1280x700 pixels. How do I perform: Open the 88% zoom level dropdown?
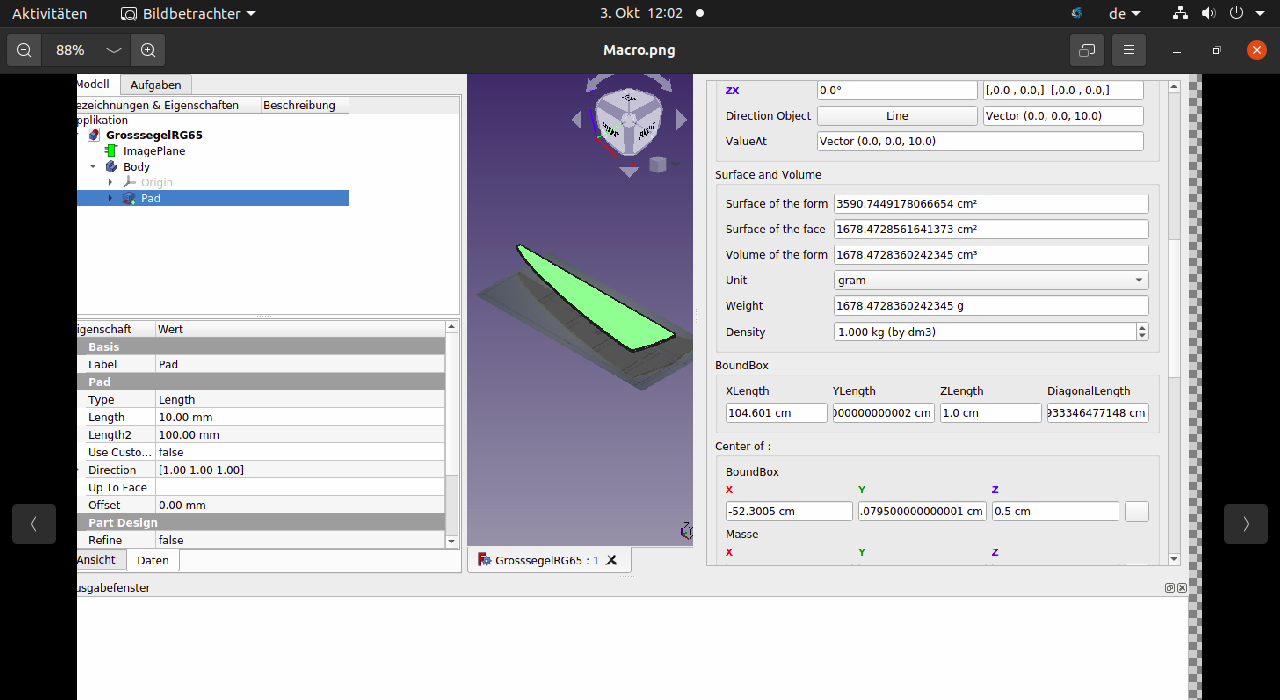(114, 50)
